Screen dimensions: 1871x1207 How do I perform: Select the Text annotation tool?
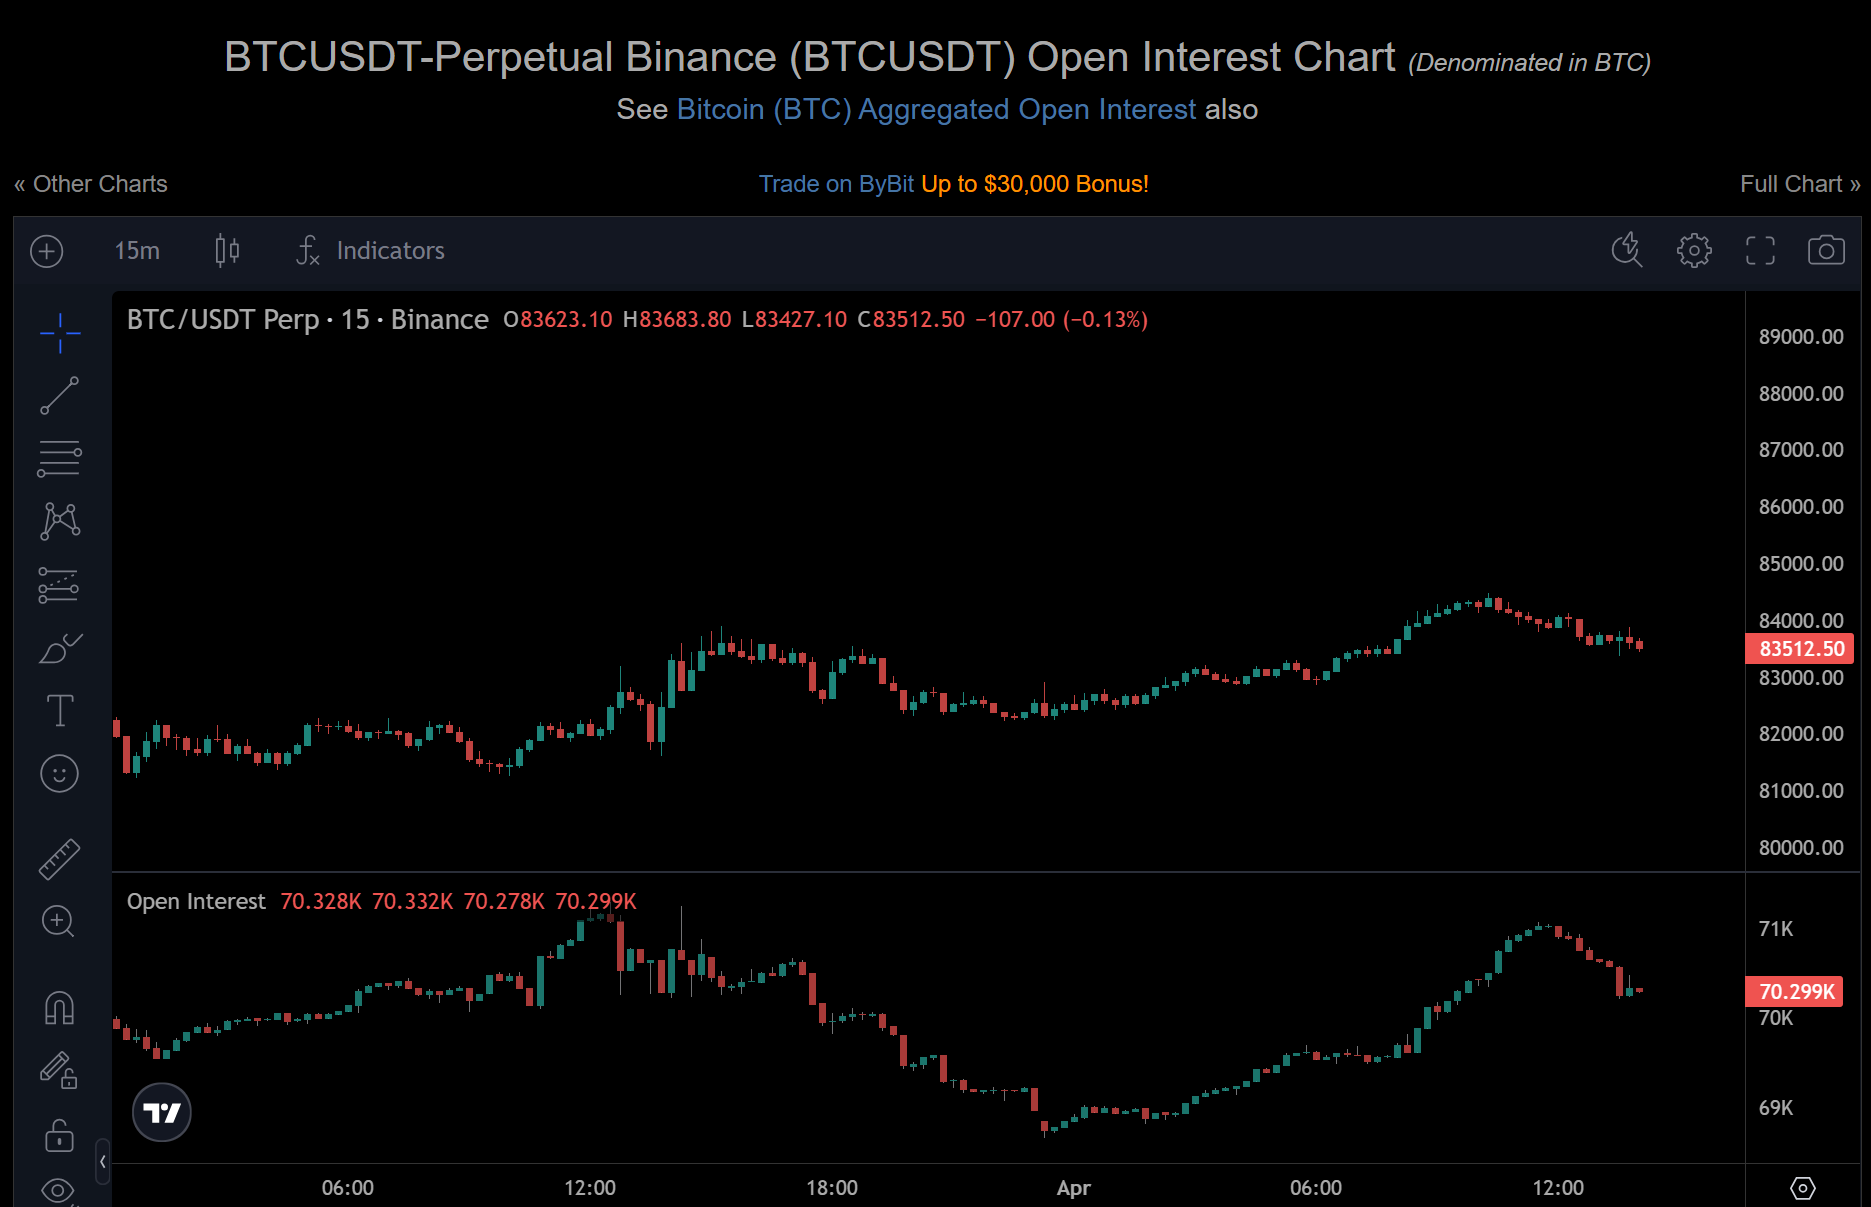pyautogui.click(x=60, y=711)
